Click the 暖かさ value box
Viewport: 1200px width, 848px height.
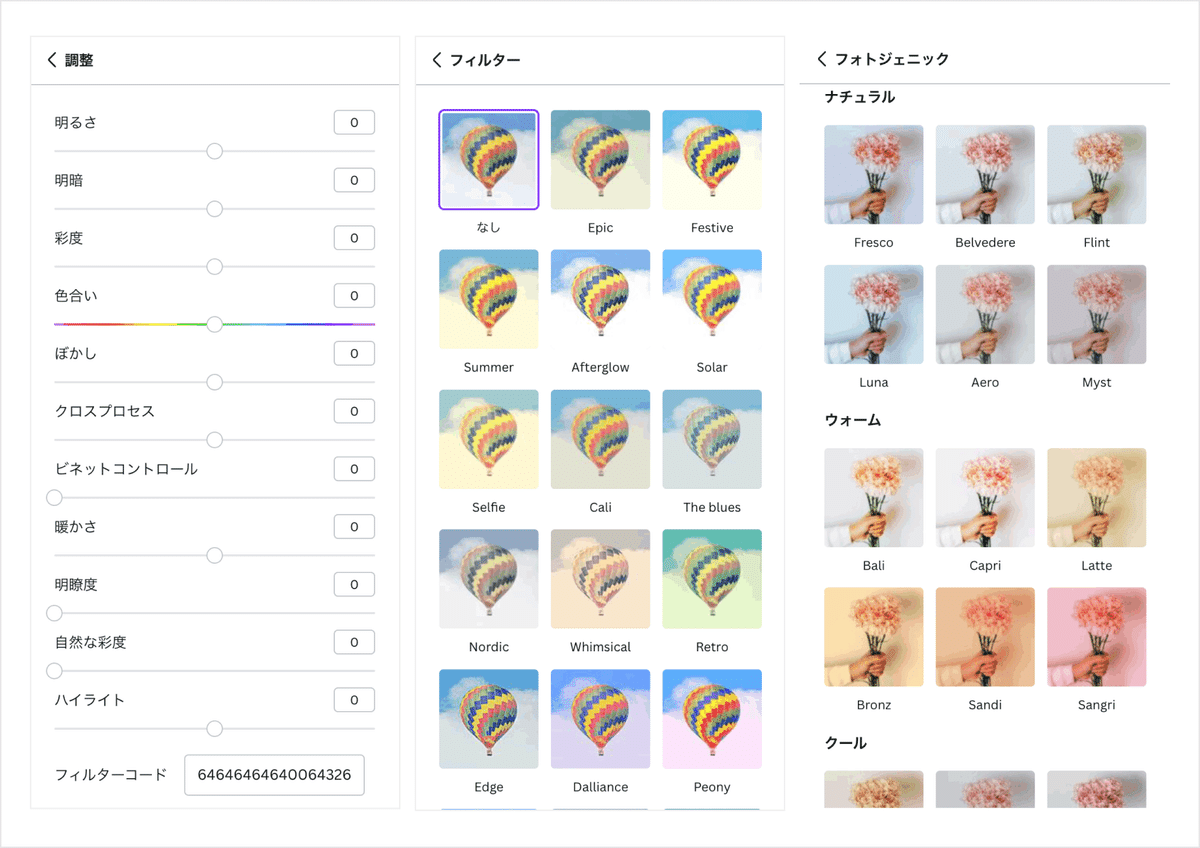coord(354,526)
